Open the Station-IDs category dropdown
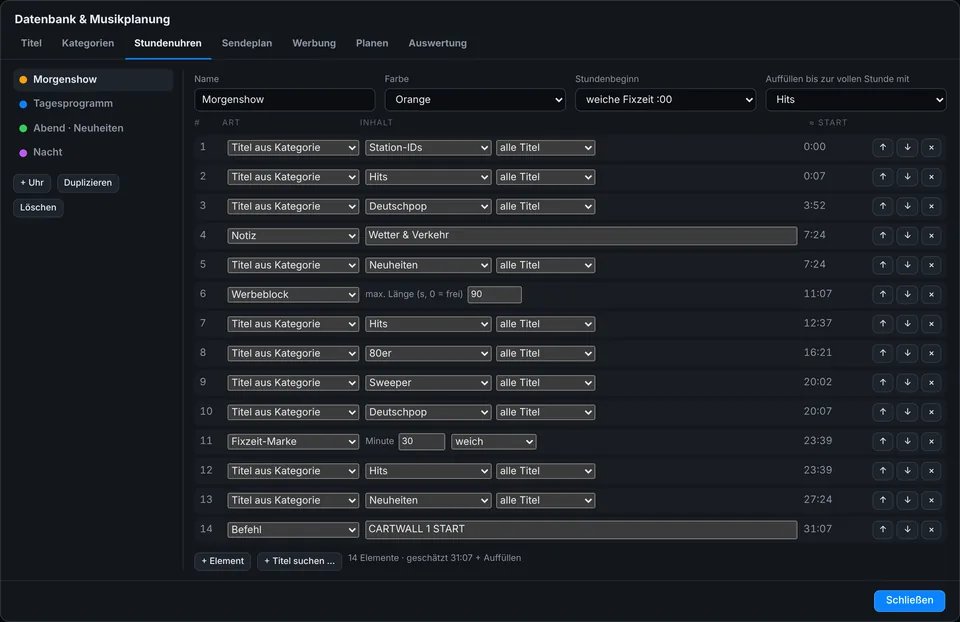Image resolution: width=960 pixels, height=622 pixels. coord(428,148)
